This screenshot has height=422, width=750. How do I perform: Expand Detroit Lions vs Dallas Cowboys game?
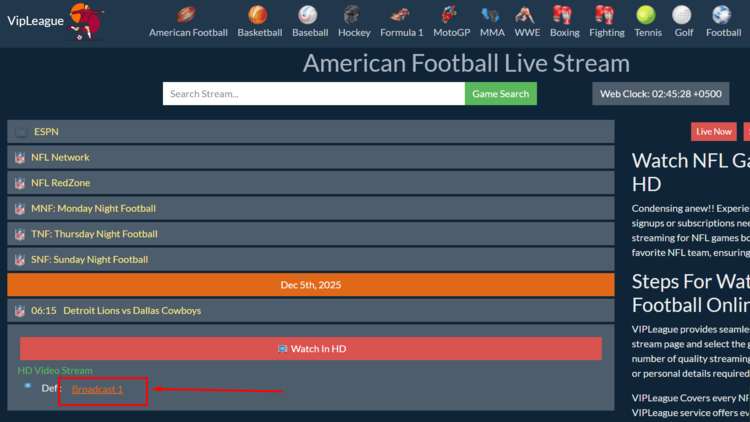tap(311, 311)
